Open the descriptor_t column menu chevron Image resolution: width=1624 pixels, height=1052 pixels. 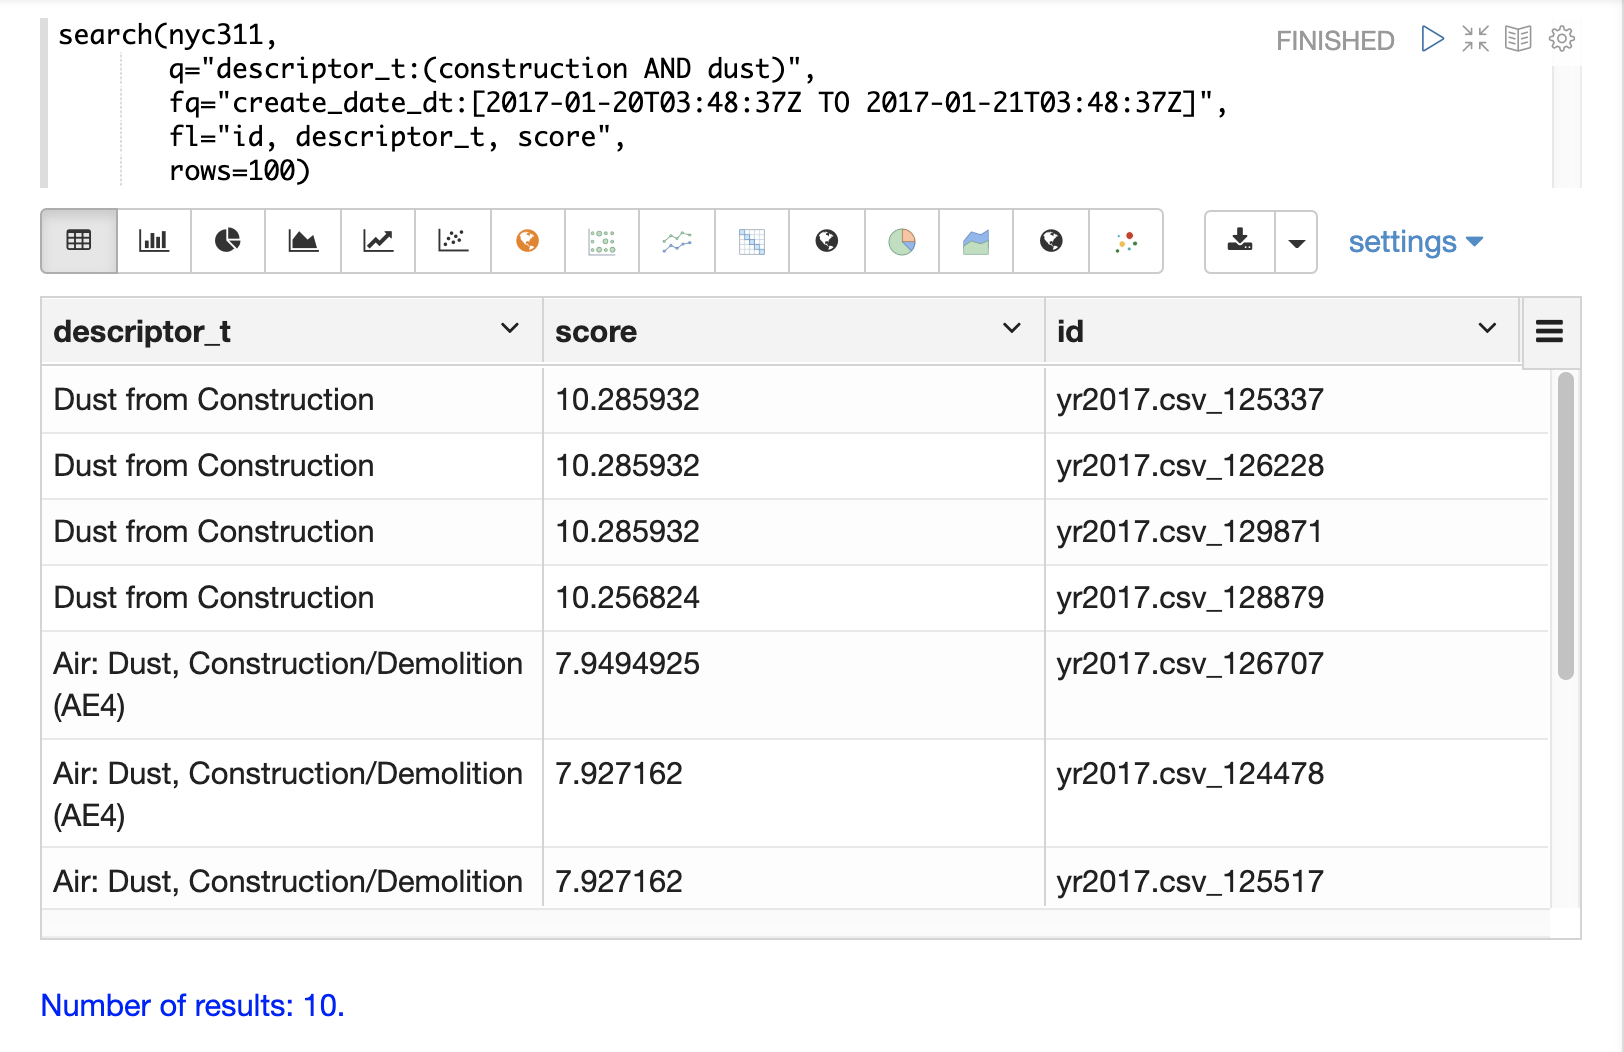click(x=510, y=329)
